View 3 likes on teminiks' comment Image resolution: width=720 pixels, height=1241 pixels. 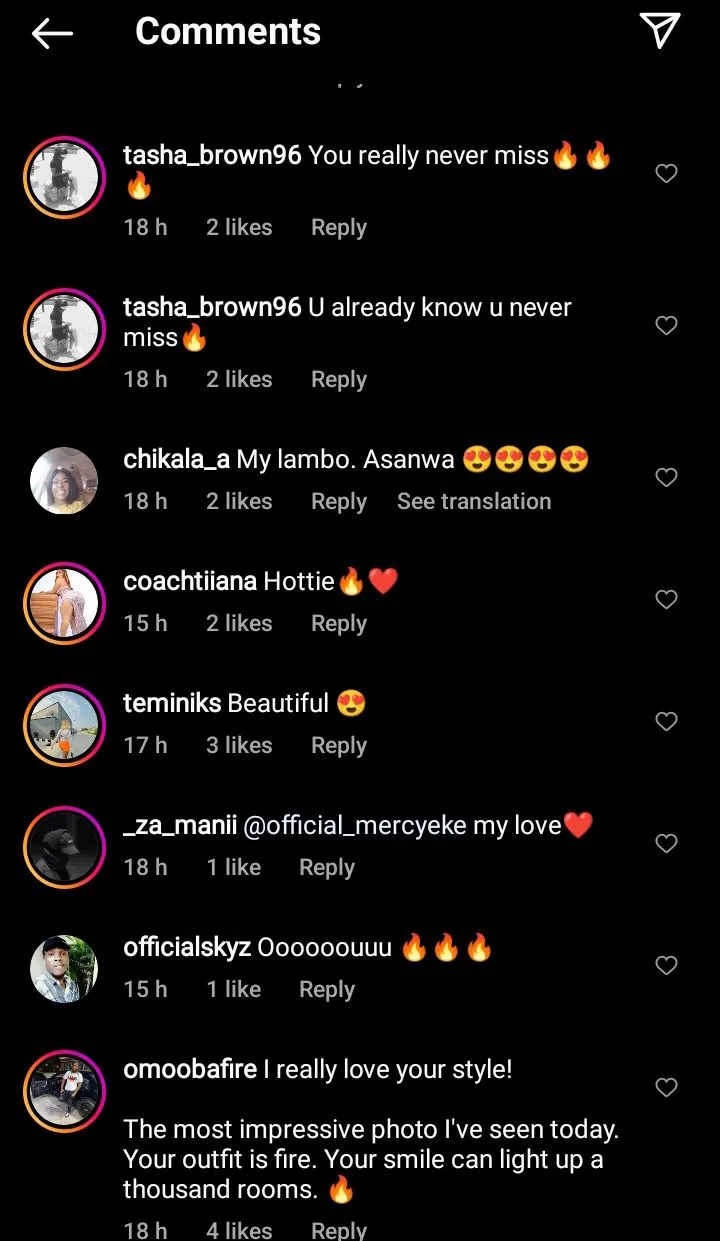click(x=238, y=745)
